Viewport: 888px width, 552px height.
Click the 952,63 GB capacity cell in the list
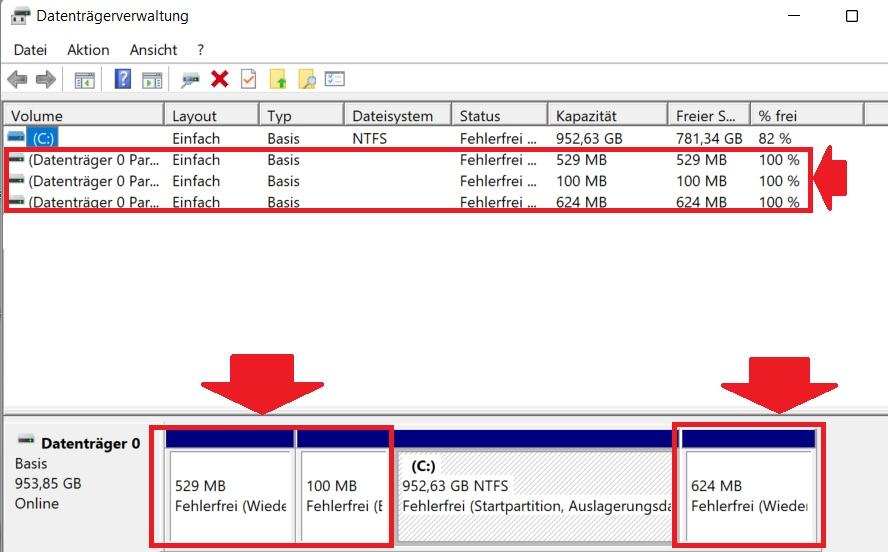click(x=589, y=138)
